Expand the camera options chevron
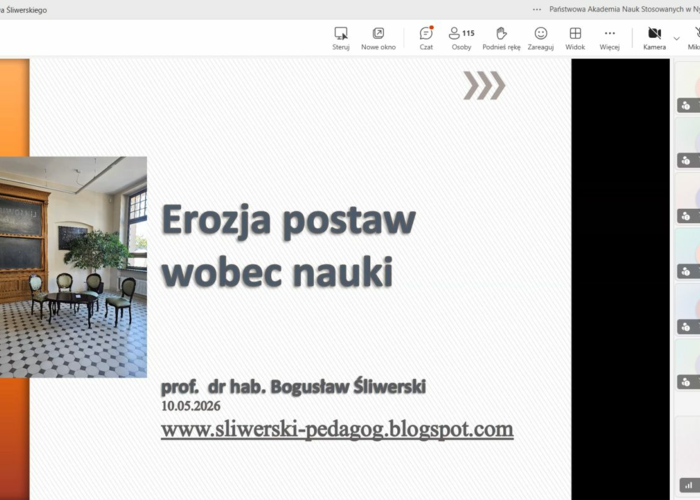Screen dimensions: 700x500 click(x=677, y=38)
